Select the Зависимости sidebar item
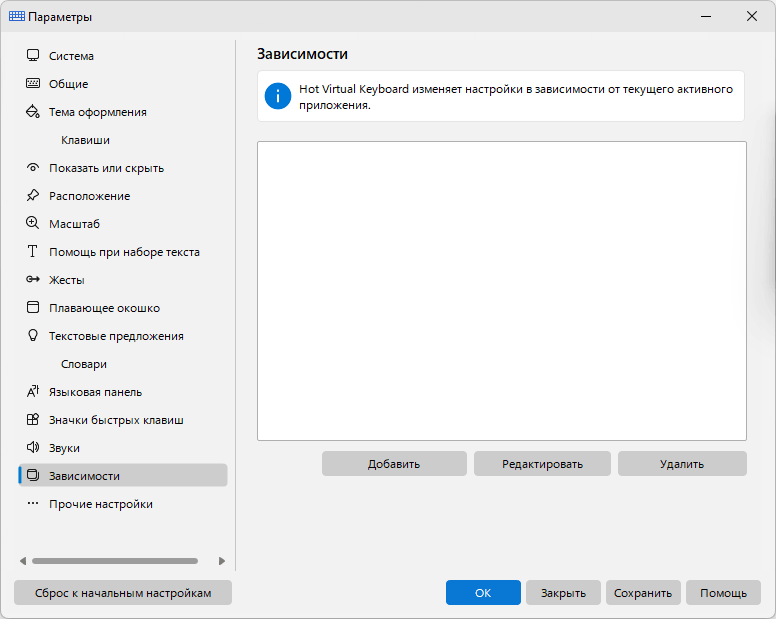 point(123,476)
